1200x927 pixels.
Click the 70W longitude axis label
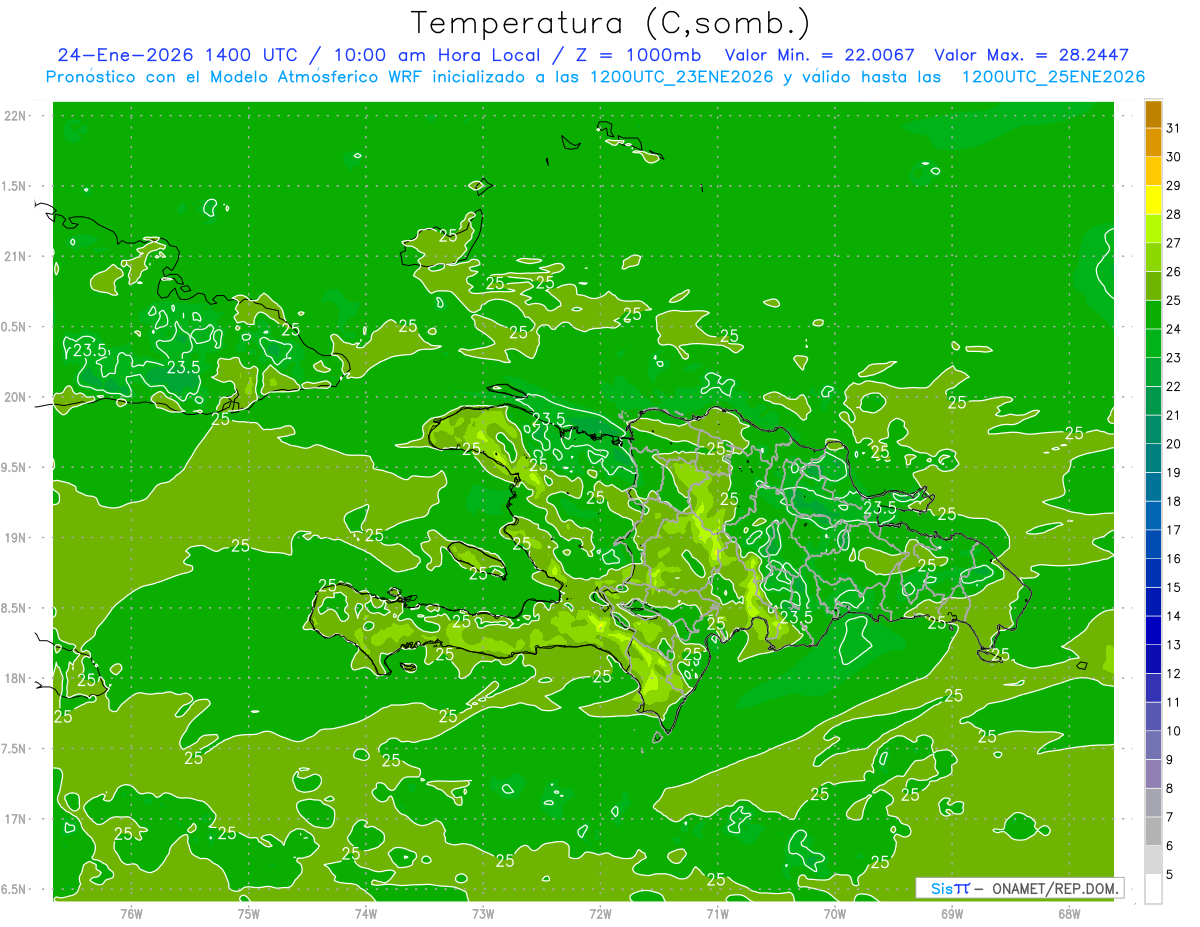835,913
